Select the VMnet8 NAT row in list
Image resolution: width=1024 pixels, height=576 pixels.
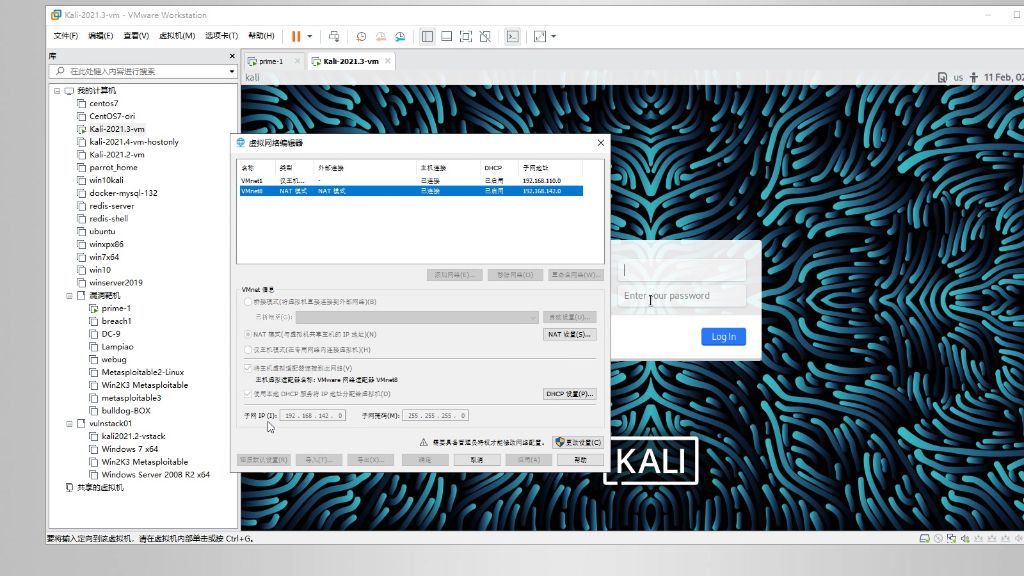[411, 191]
